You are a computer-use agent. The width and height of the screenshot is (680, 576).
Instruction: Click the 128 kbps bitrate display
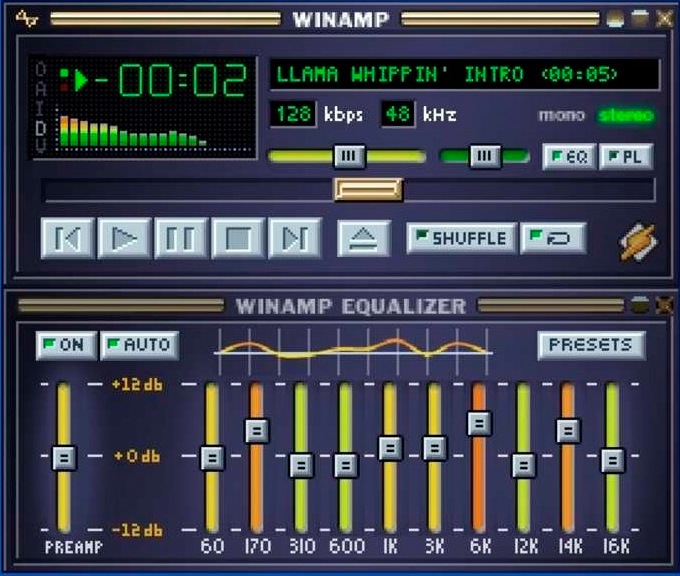click(293, 115)
